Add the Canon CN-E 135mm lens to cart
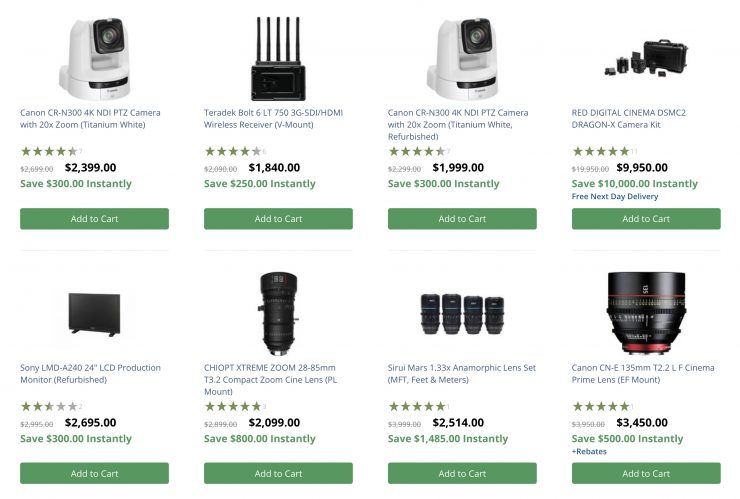Image resolution: width=740 pixels, height=499 pixels. (646, 473)
